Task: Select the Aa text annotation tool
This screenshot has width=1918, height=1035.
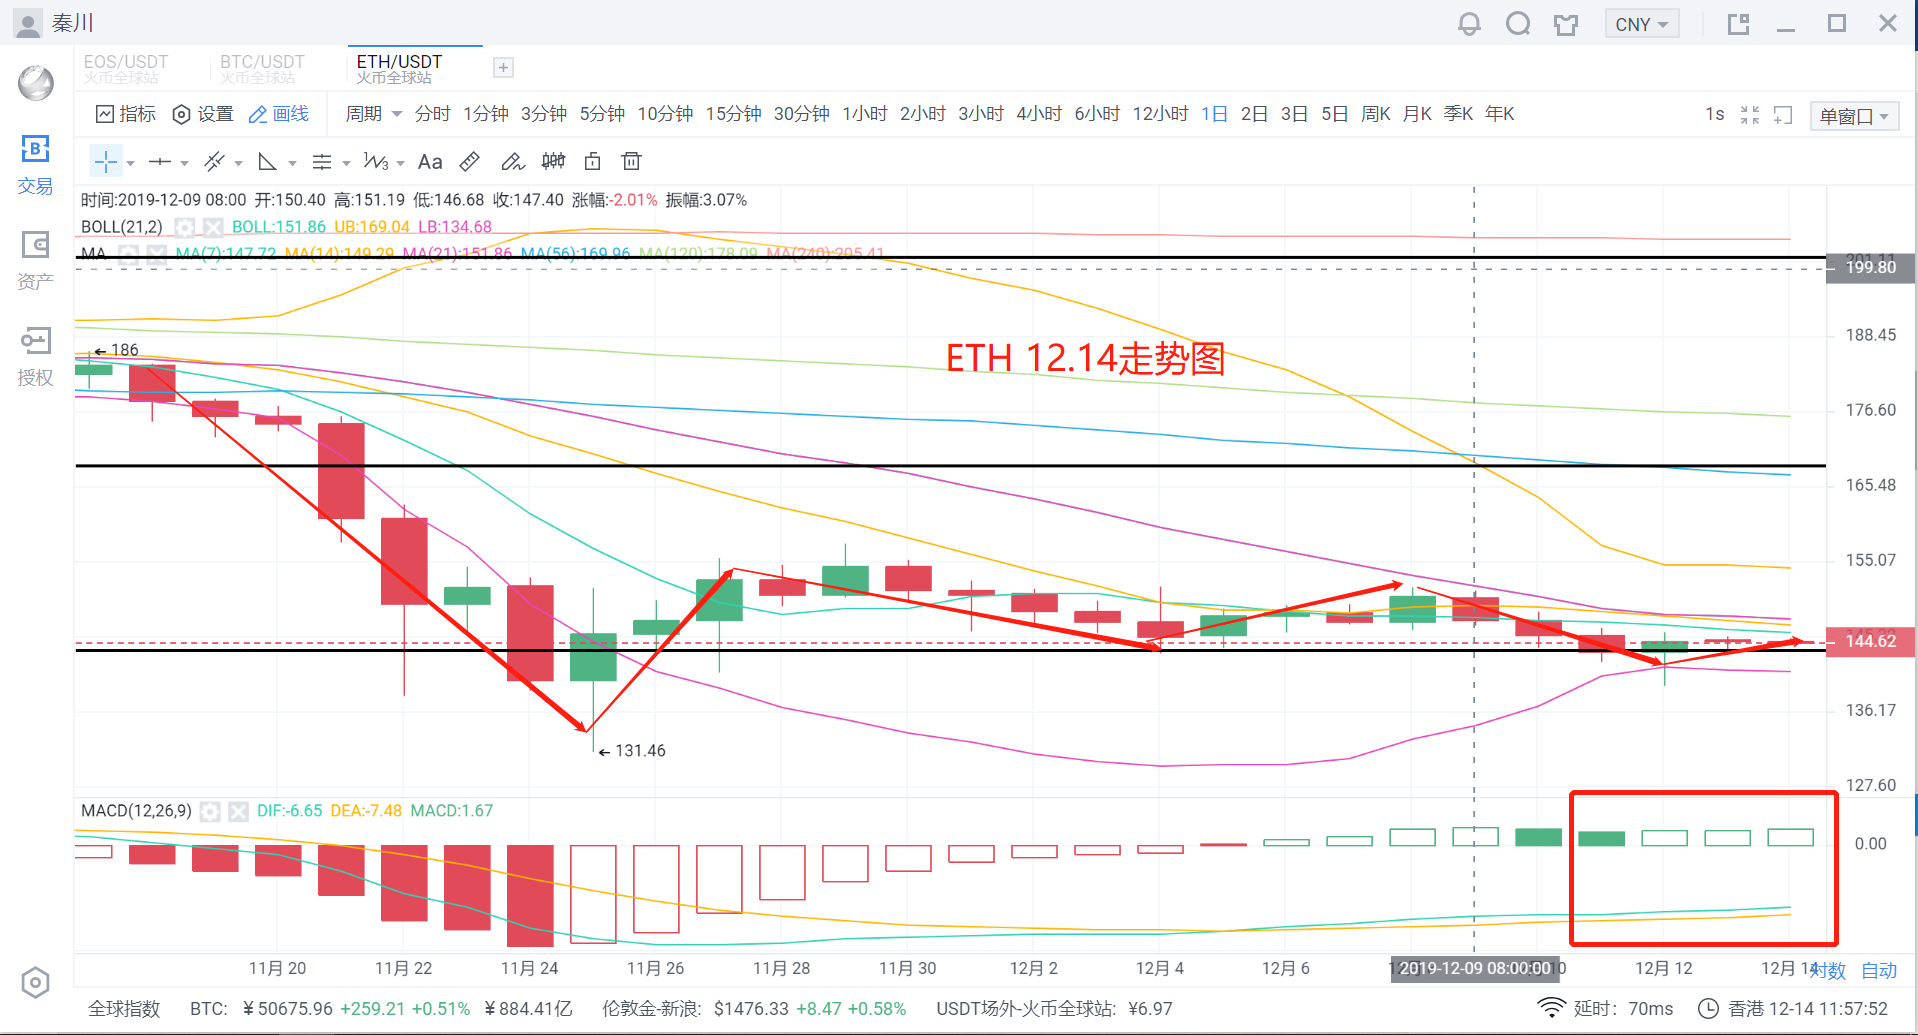Action: [x=430, y=161]
